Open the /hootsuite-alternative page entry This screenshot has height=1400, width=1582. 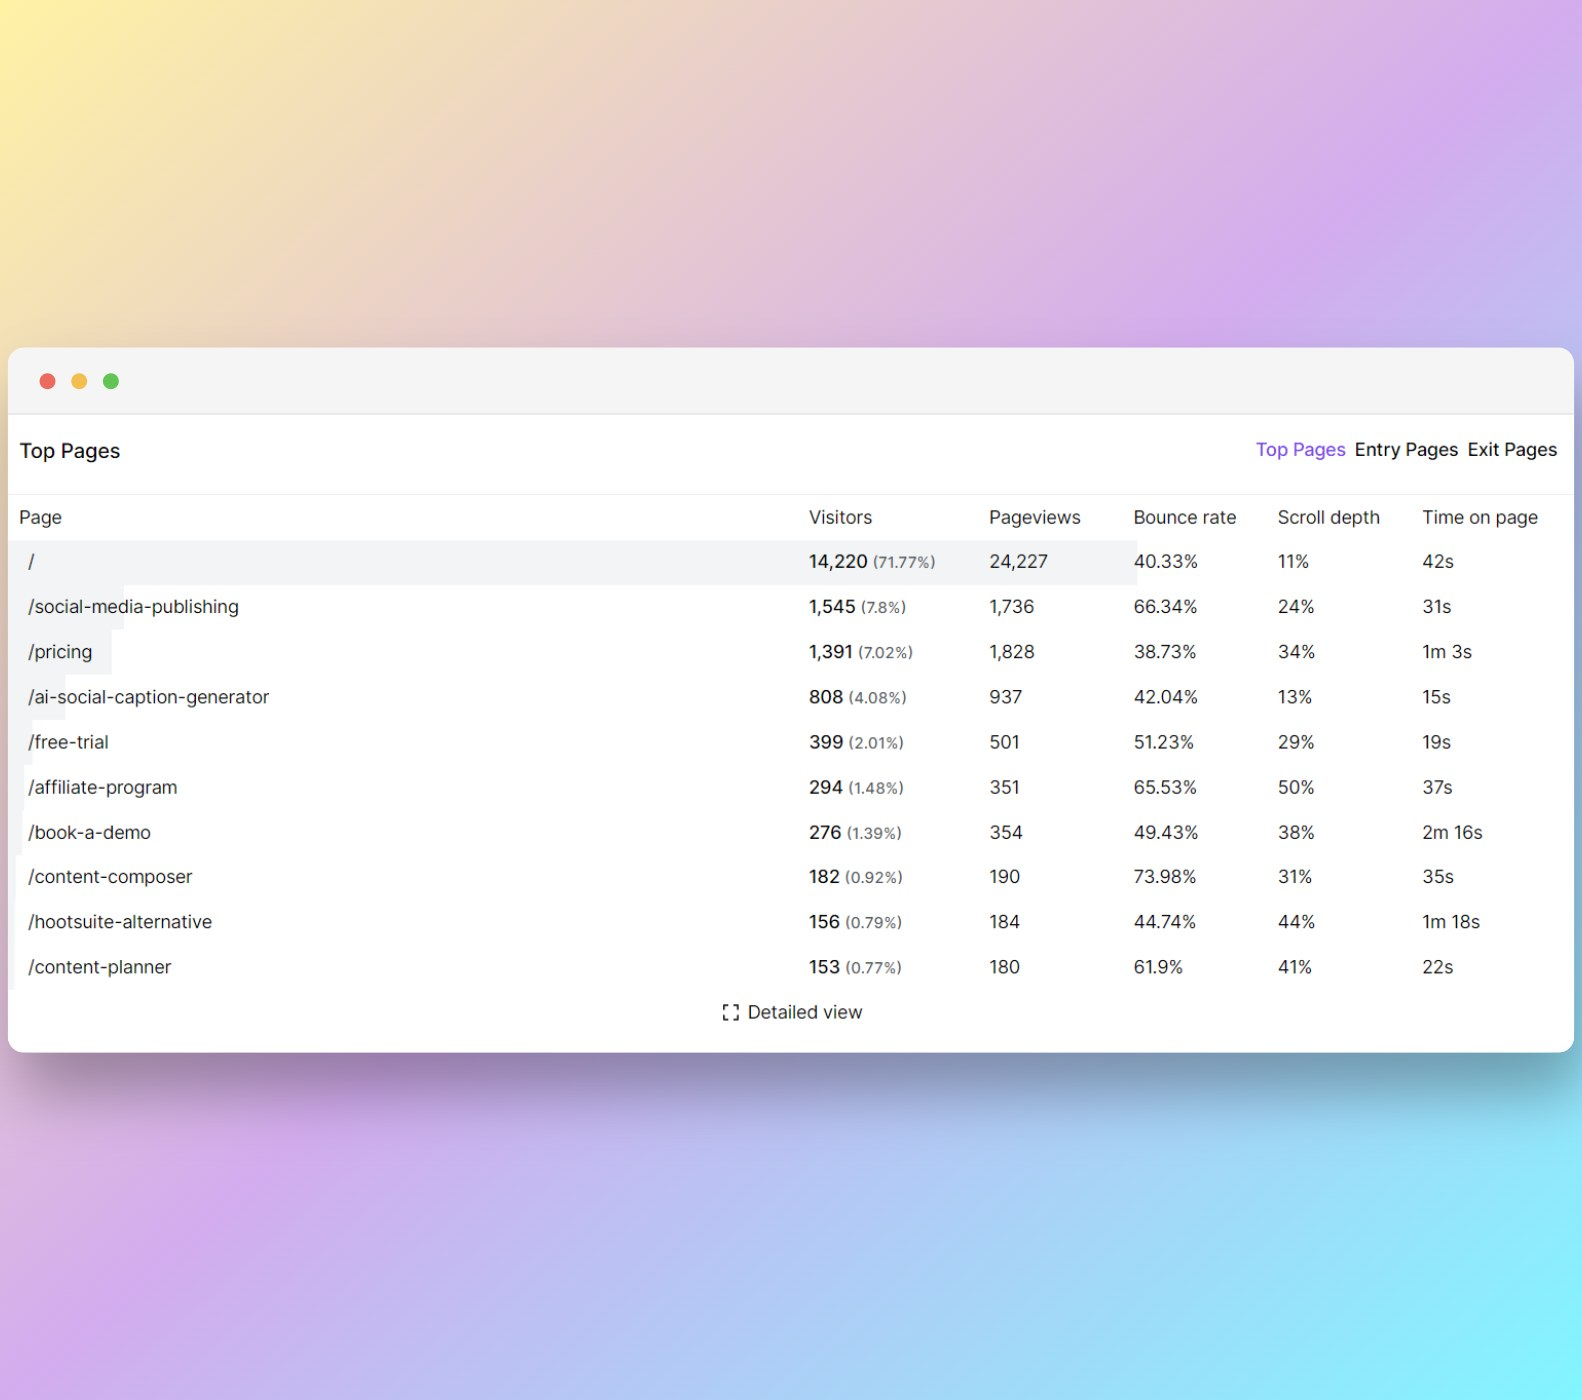pos(120,922)
